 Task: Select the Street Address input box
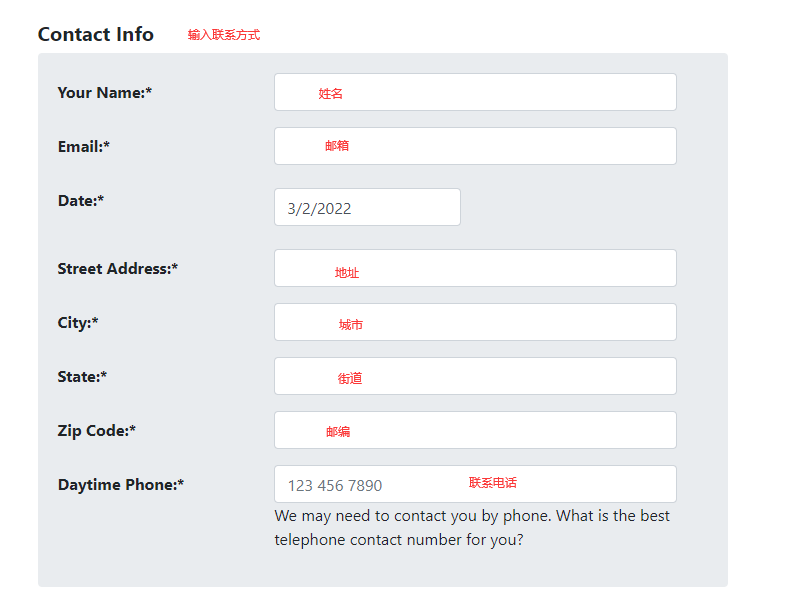[475, 268]
